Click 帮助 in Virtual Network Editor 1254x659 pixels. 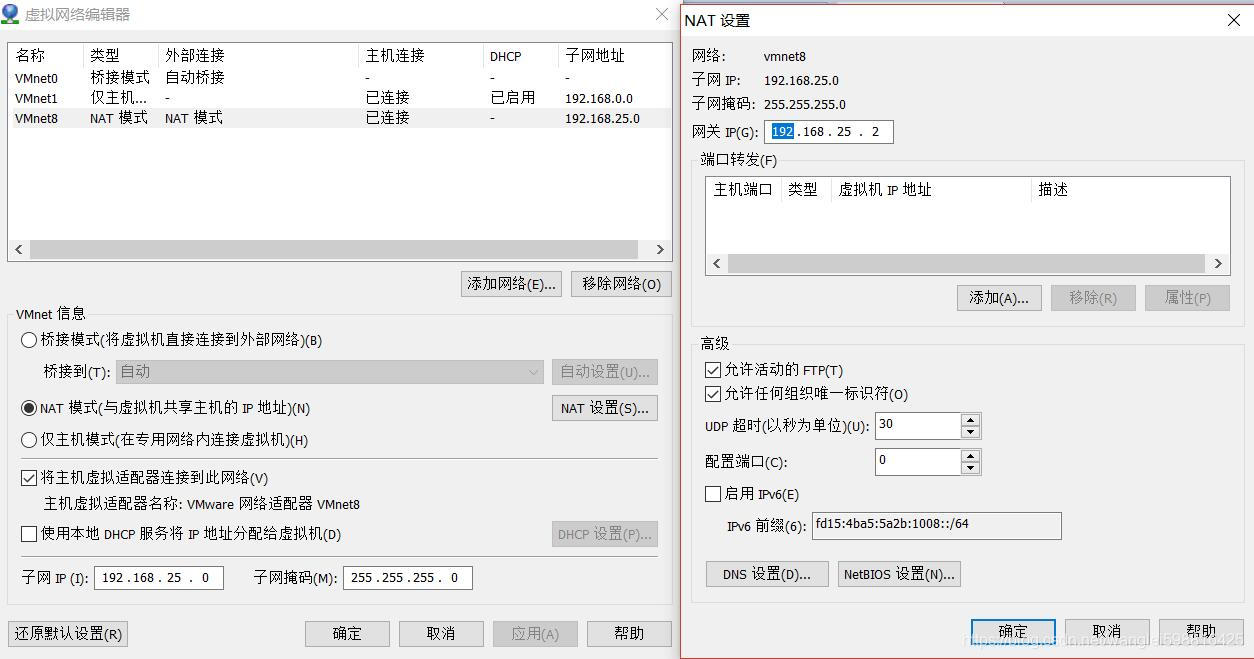point(629,634)
